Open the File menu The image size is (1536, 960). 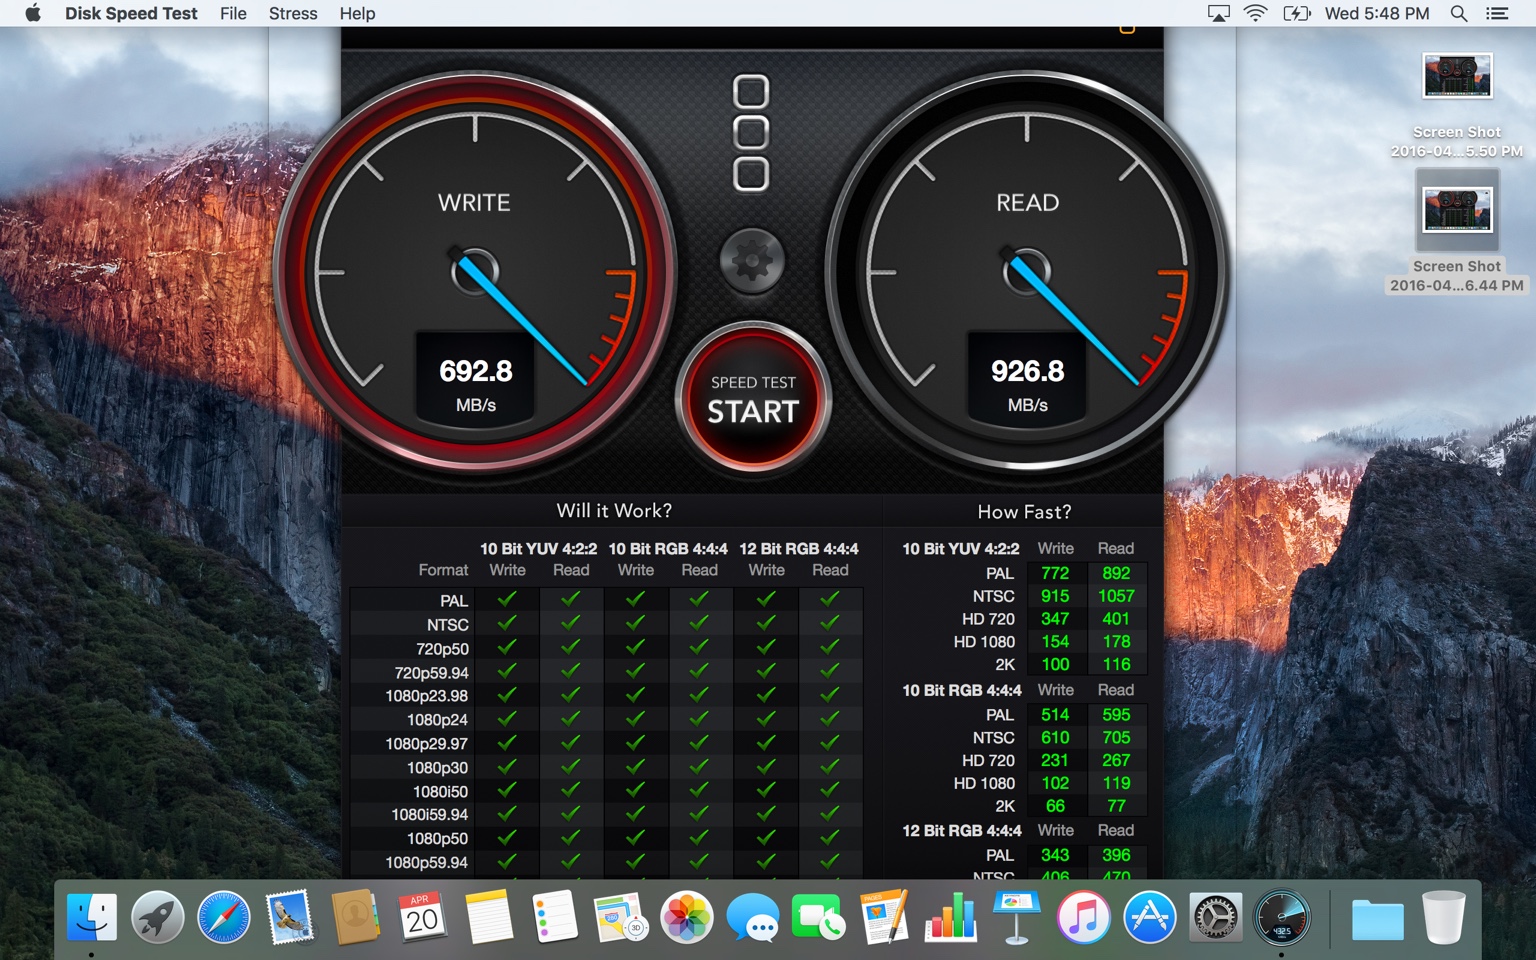pyautogui.click(x=233, y=13)
